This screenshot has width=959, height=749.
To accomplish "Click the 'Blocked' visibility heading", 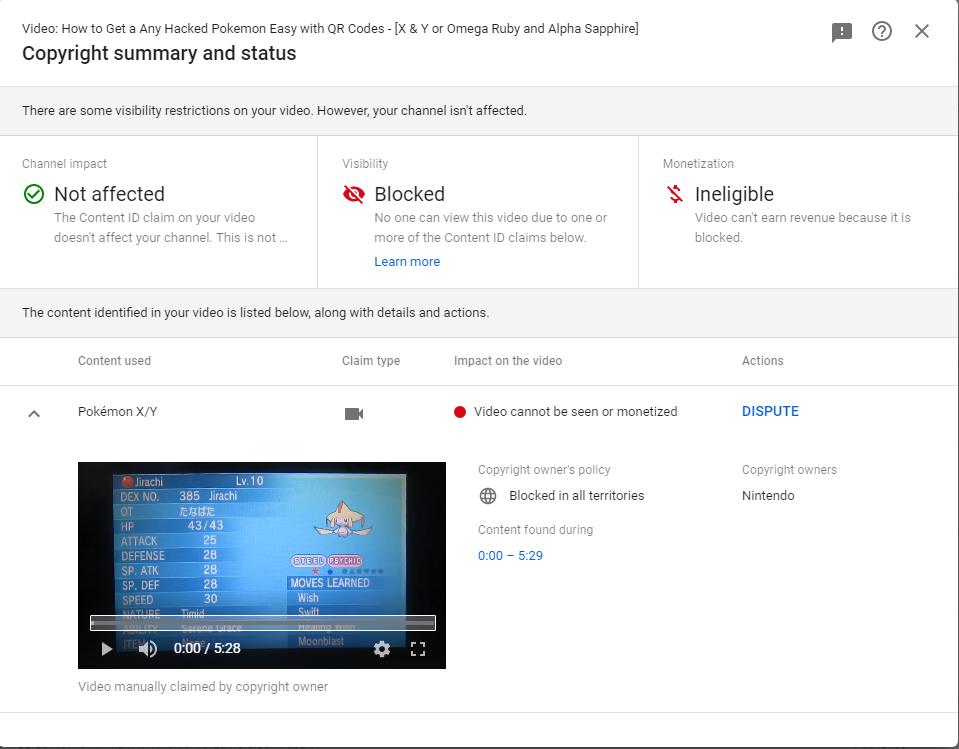I will [x=410, y=194].
